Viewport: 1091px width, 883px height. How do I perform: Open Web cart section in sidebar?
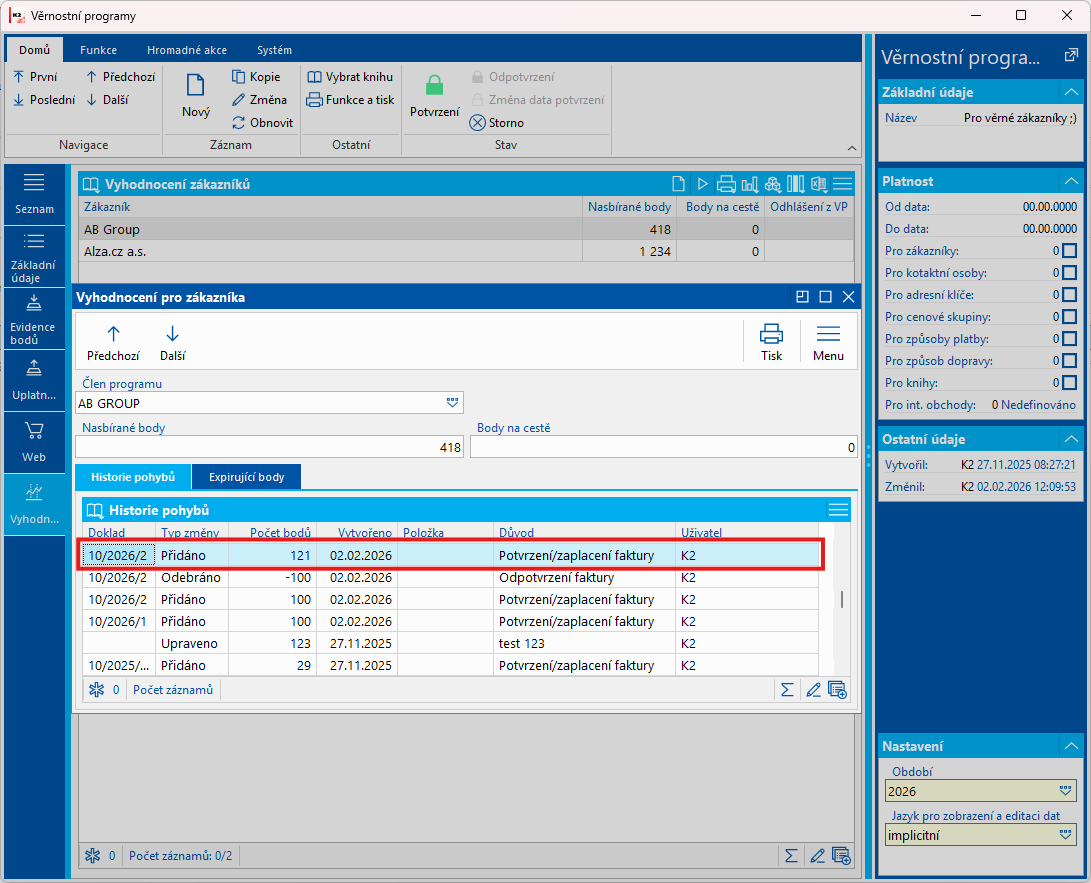[34, 442]
